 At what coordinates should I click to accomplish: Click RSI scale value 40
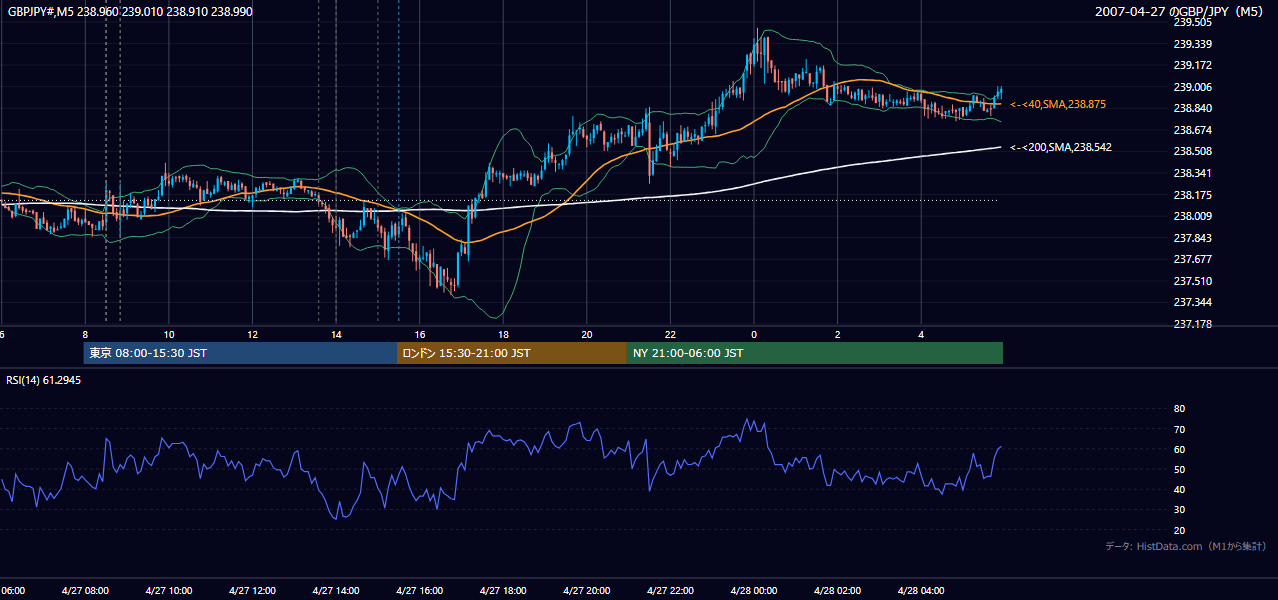pos(1179,489)
